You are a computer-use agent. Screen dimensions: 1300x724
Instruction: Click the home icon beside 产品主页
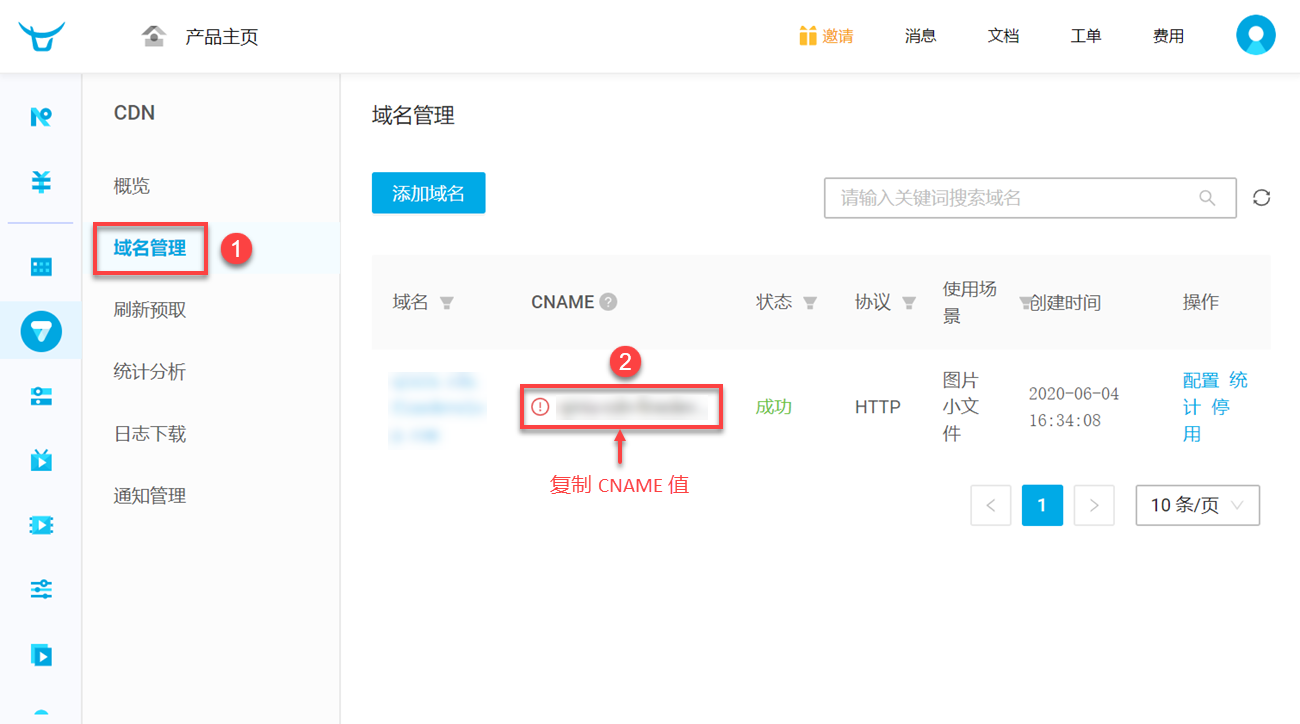click(154, 36)
